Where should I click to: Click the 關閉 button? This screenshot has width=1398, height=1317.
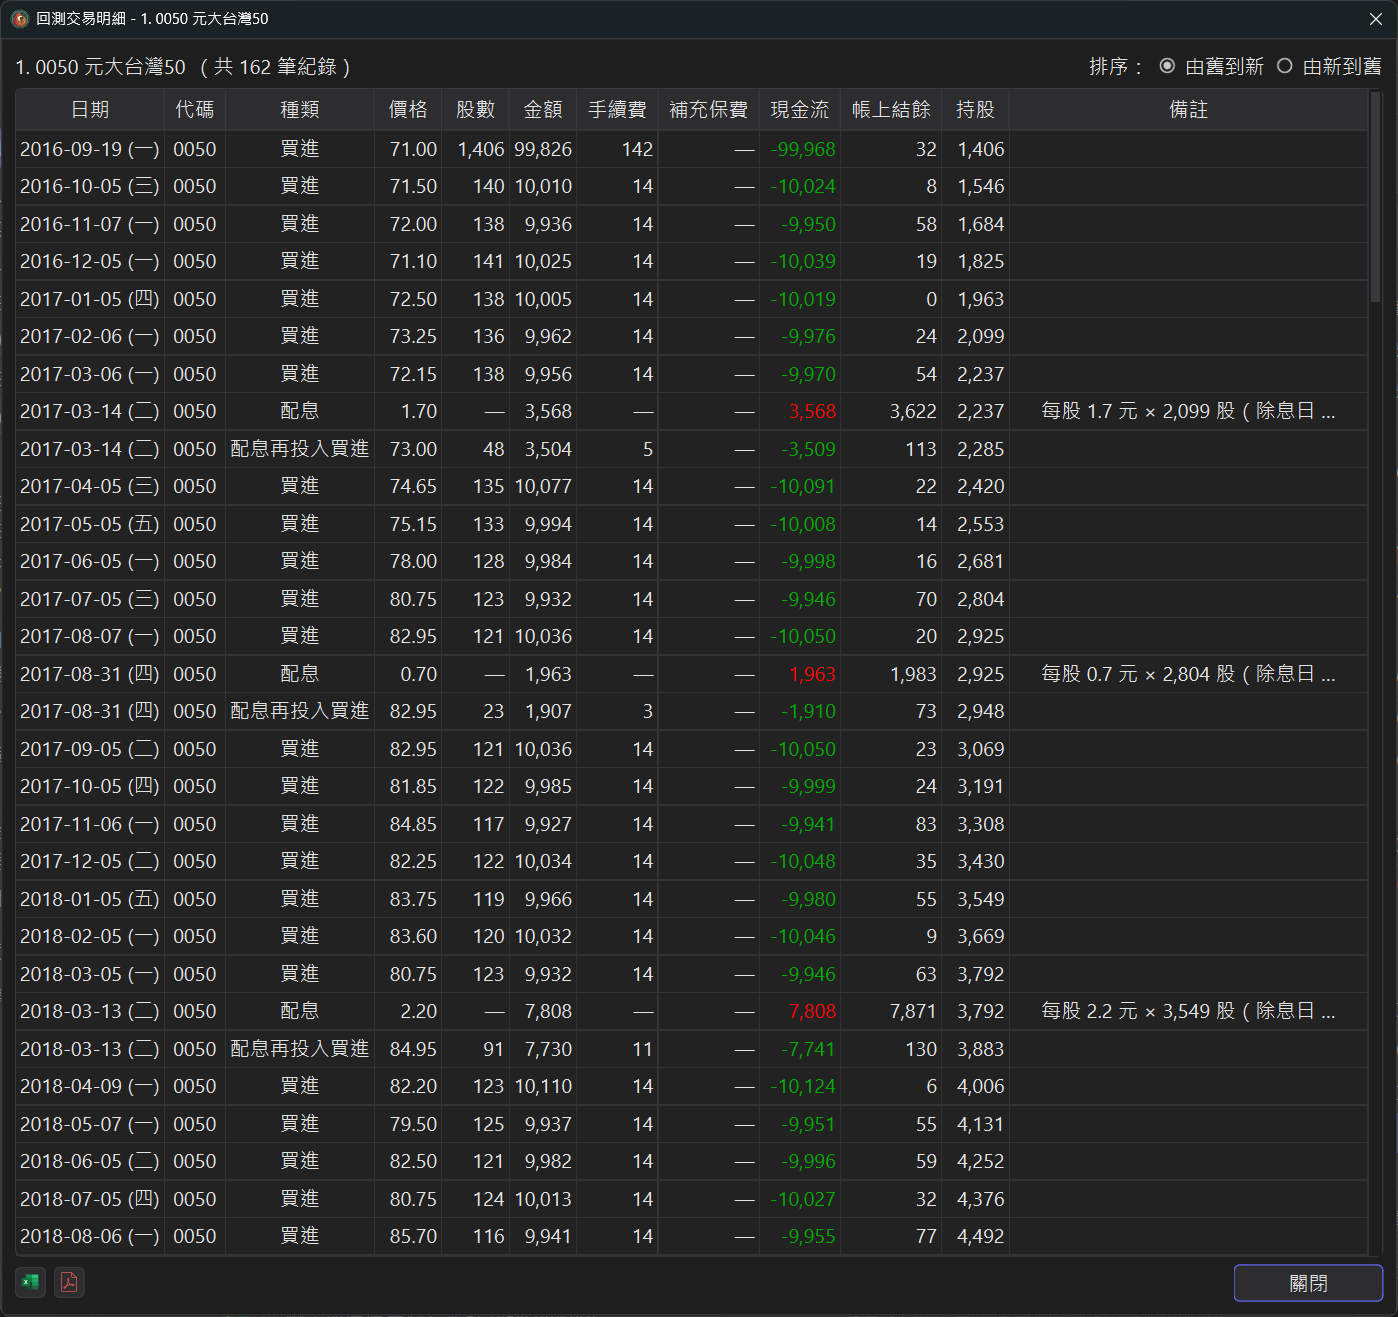(1308, 1283)
